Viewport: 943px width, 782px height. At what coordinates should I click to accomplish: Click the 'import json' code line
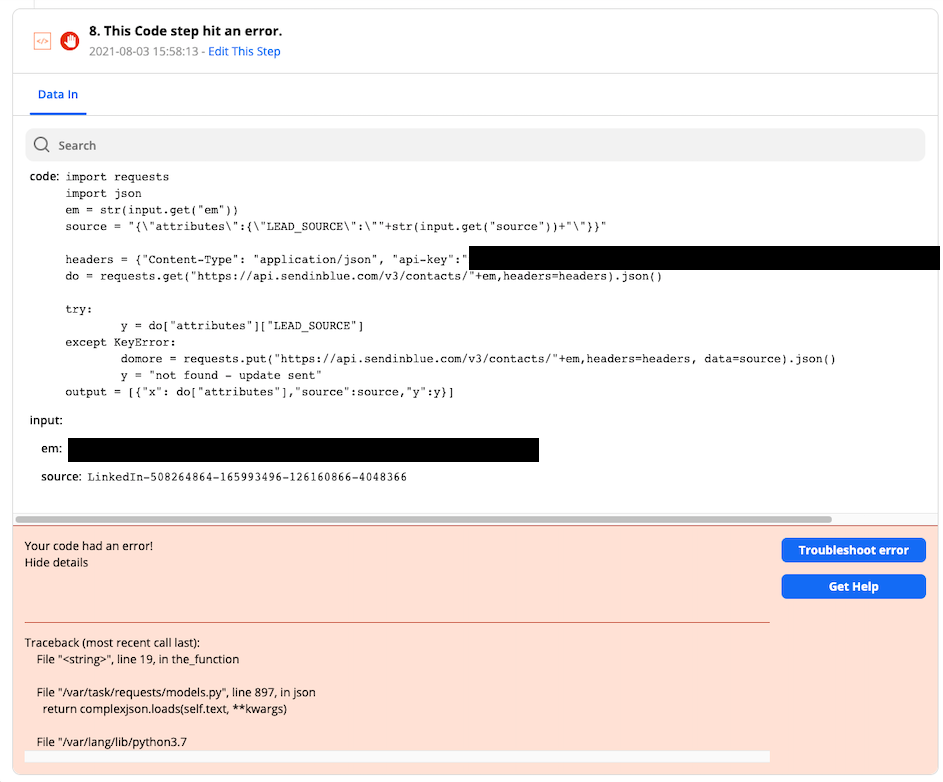[103, 194]
